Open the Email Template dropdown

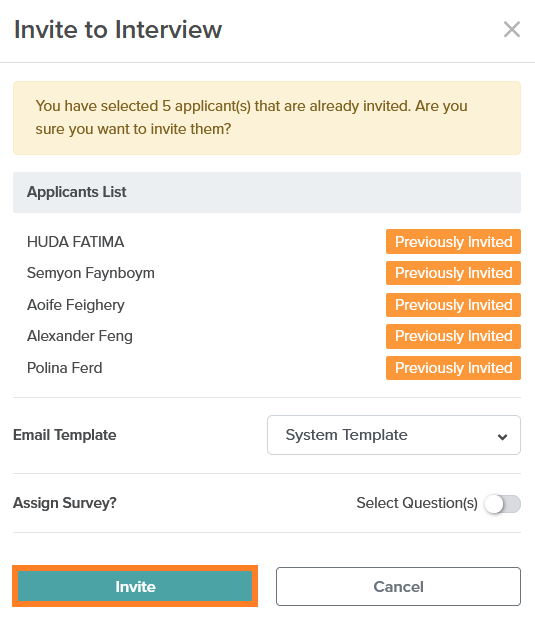(394, 435)
